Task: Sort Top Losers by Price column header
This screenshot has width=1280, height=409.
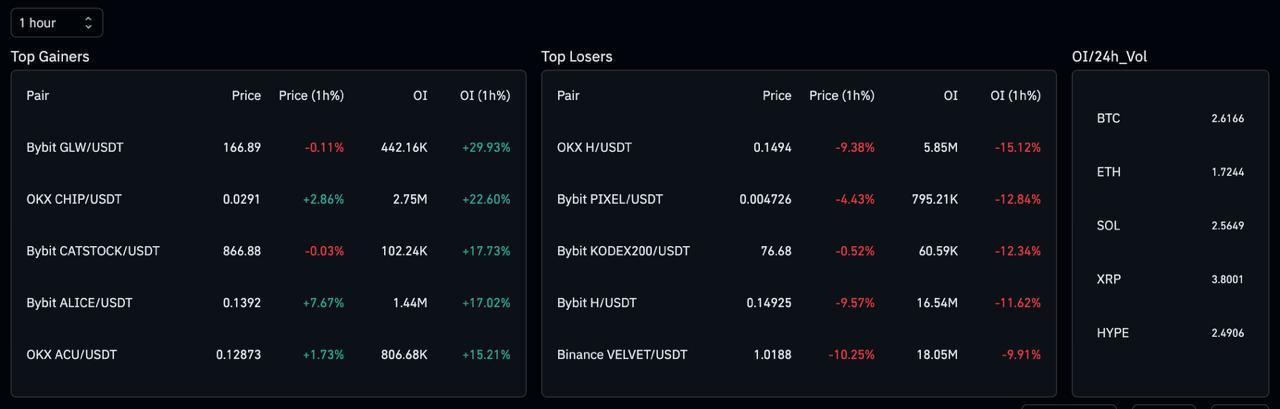Action: pos(777,96)
